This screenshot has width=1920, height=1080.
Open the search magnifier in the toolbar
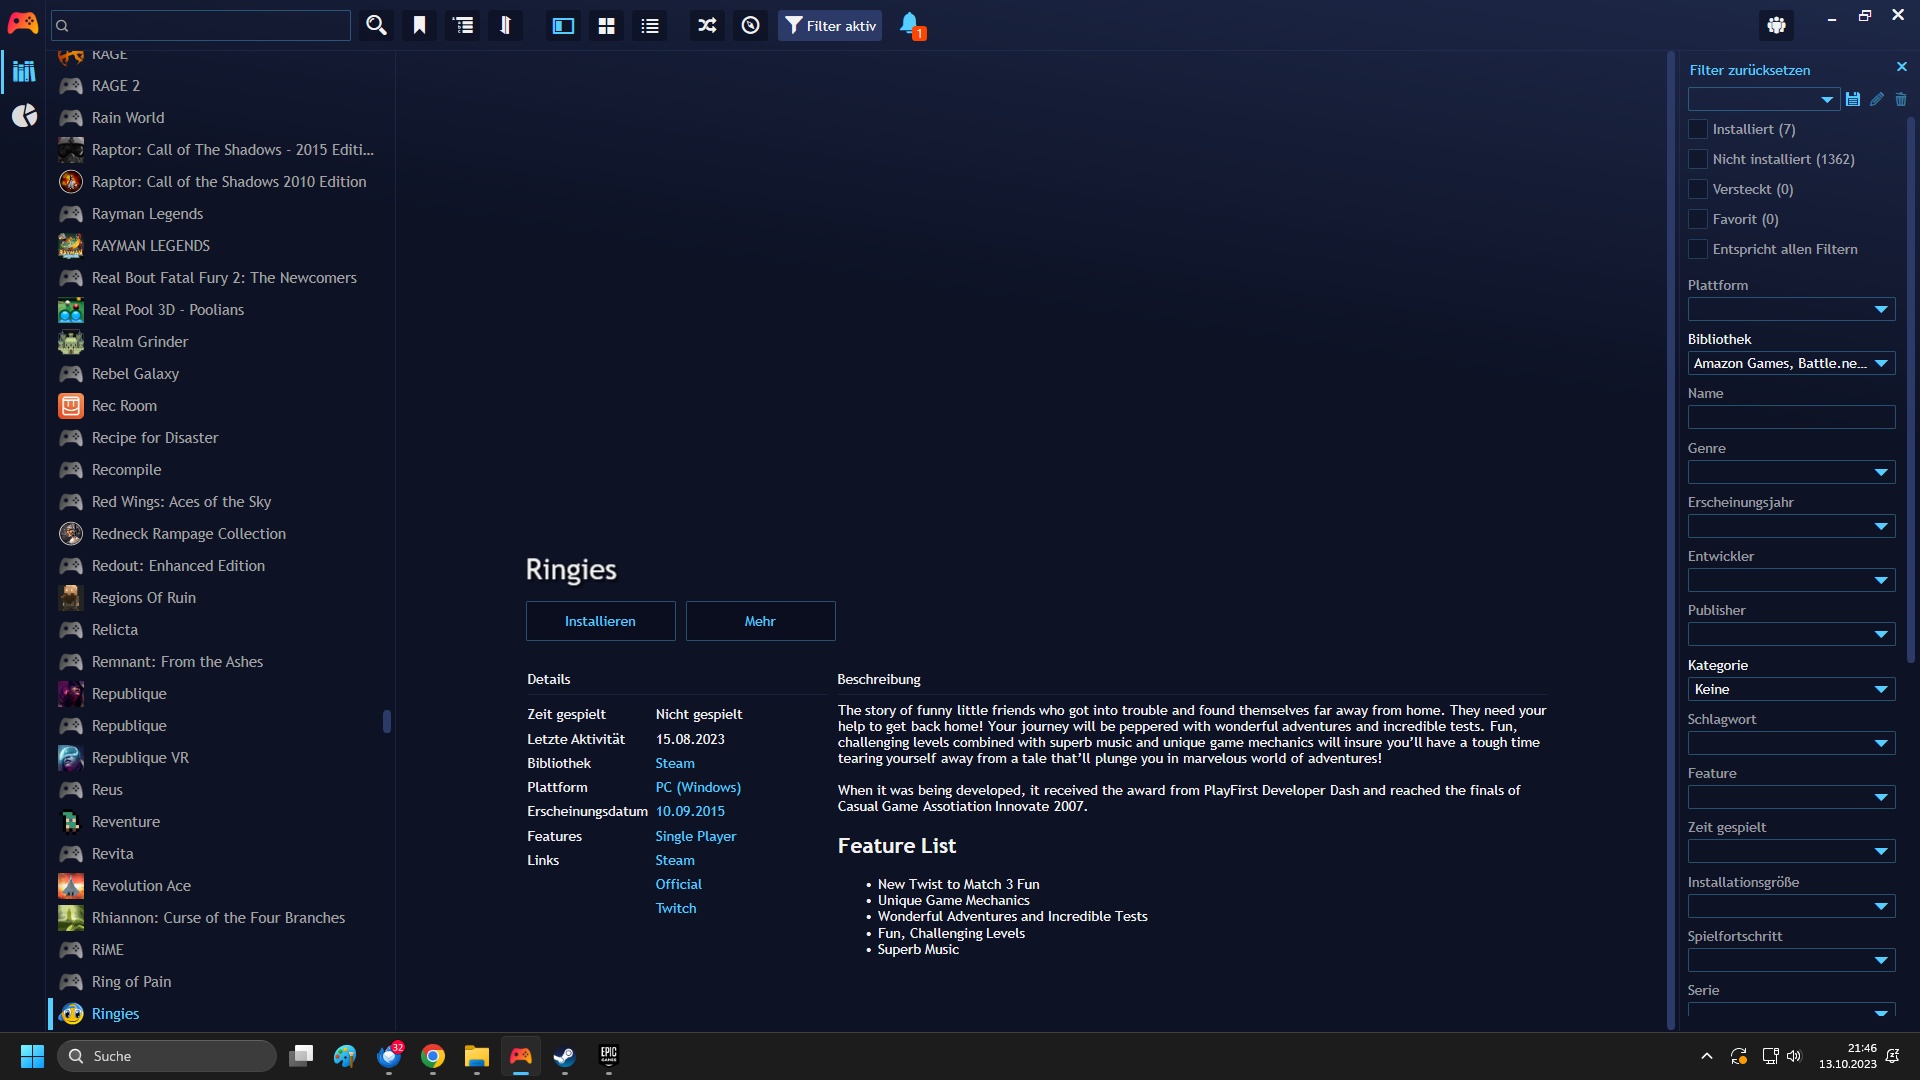click(x=376, y=25)
